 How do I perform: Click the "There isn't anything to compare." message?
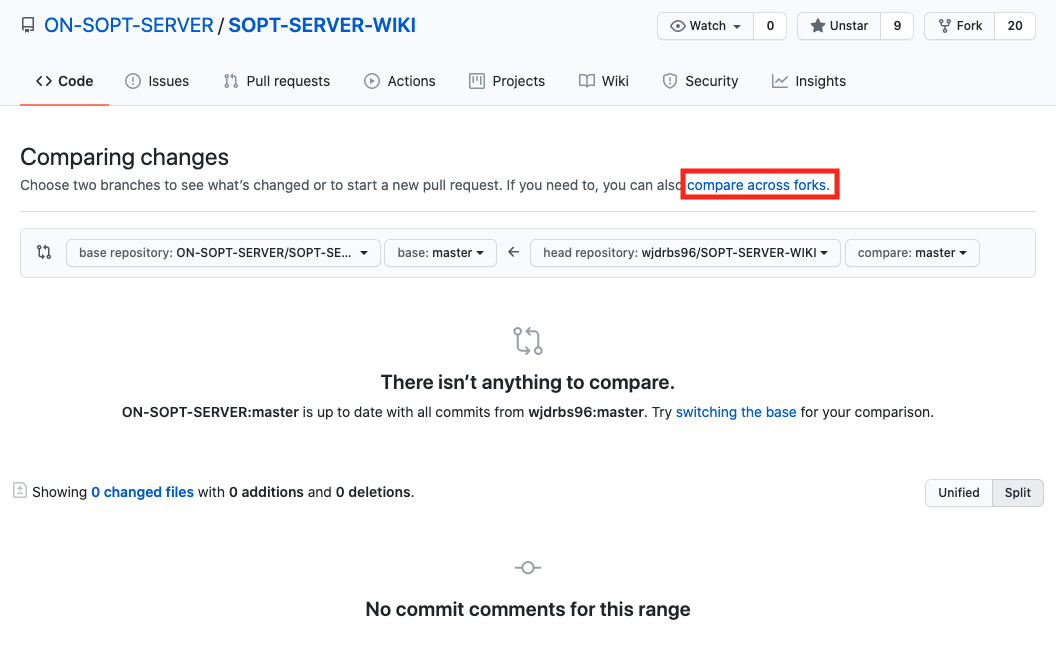(528, 383)
